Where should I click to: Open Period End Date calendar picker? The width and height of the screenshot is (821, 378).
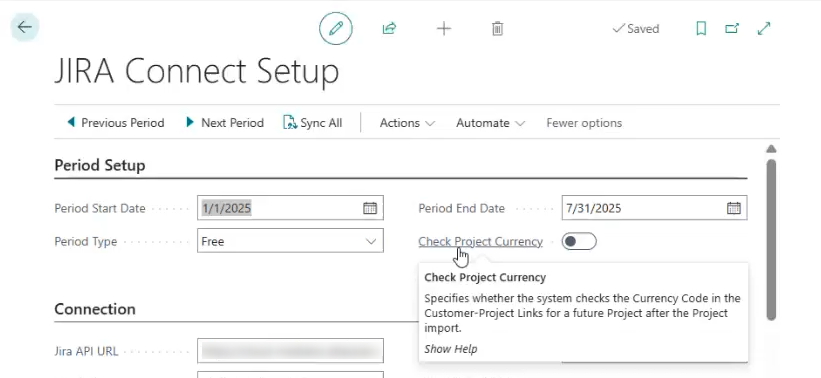(734, 208)
